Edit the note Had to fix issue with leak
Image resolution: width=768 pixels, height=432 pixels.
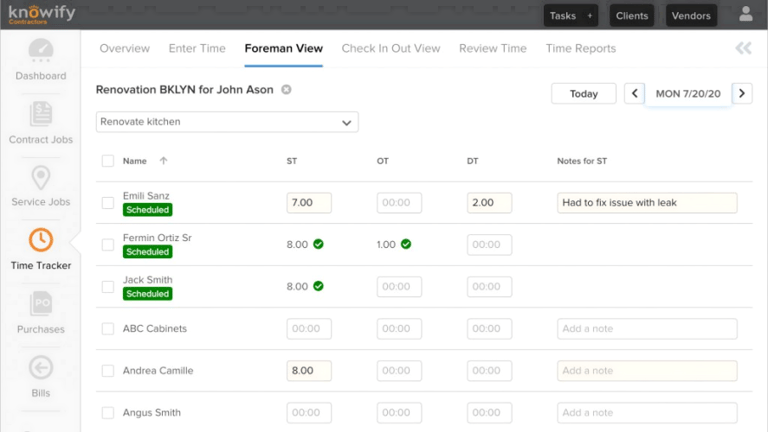click(647, 203)
